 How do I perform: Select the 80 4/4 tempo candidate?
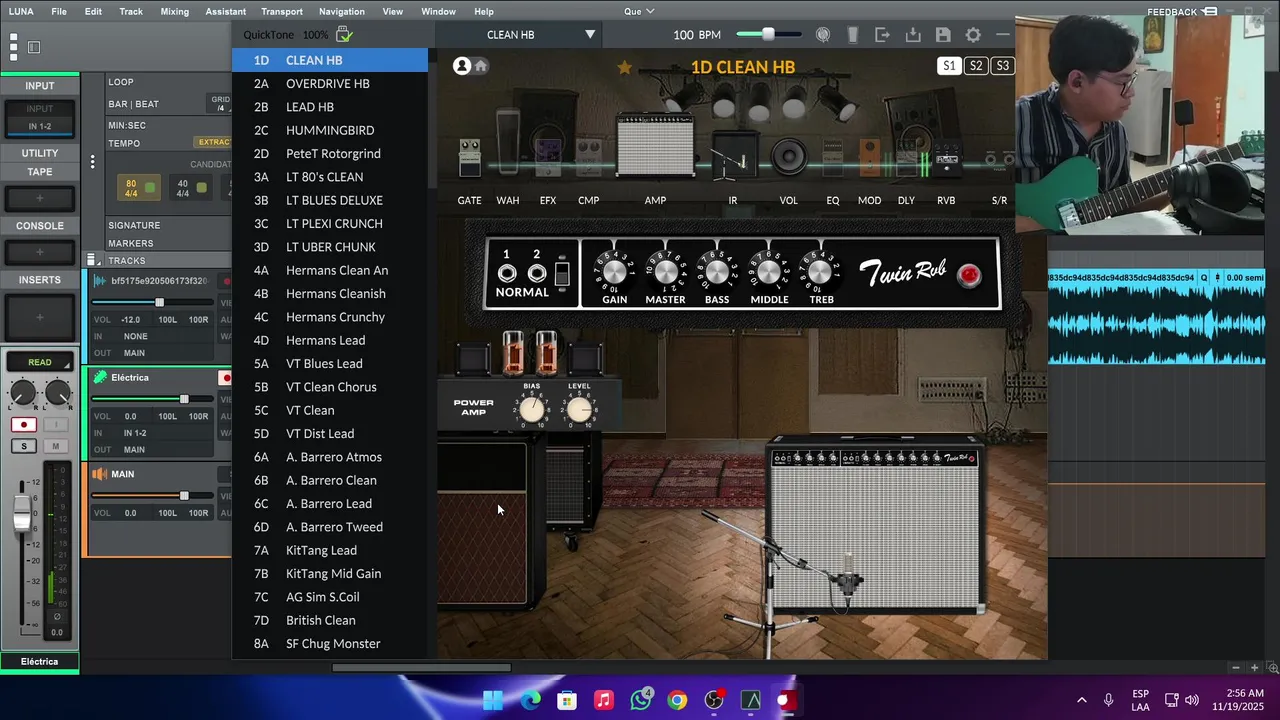(139, 188)
